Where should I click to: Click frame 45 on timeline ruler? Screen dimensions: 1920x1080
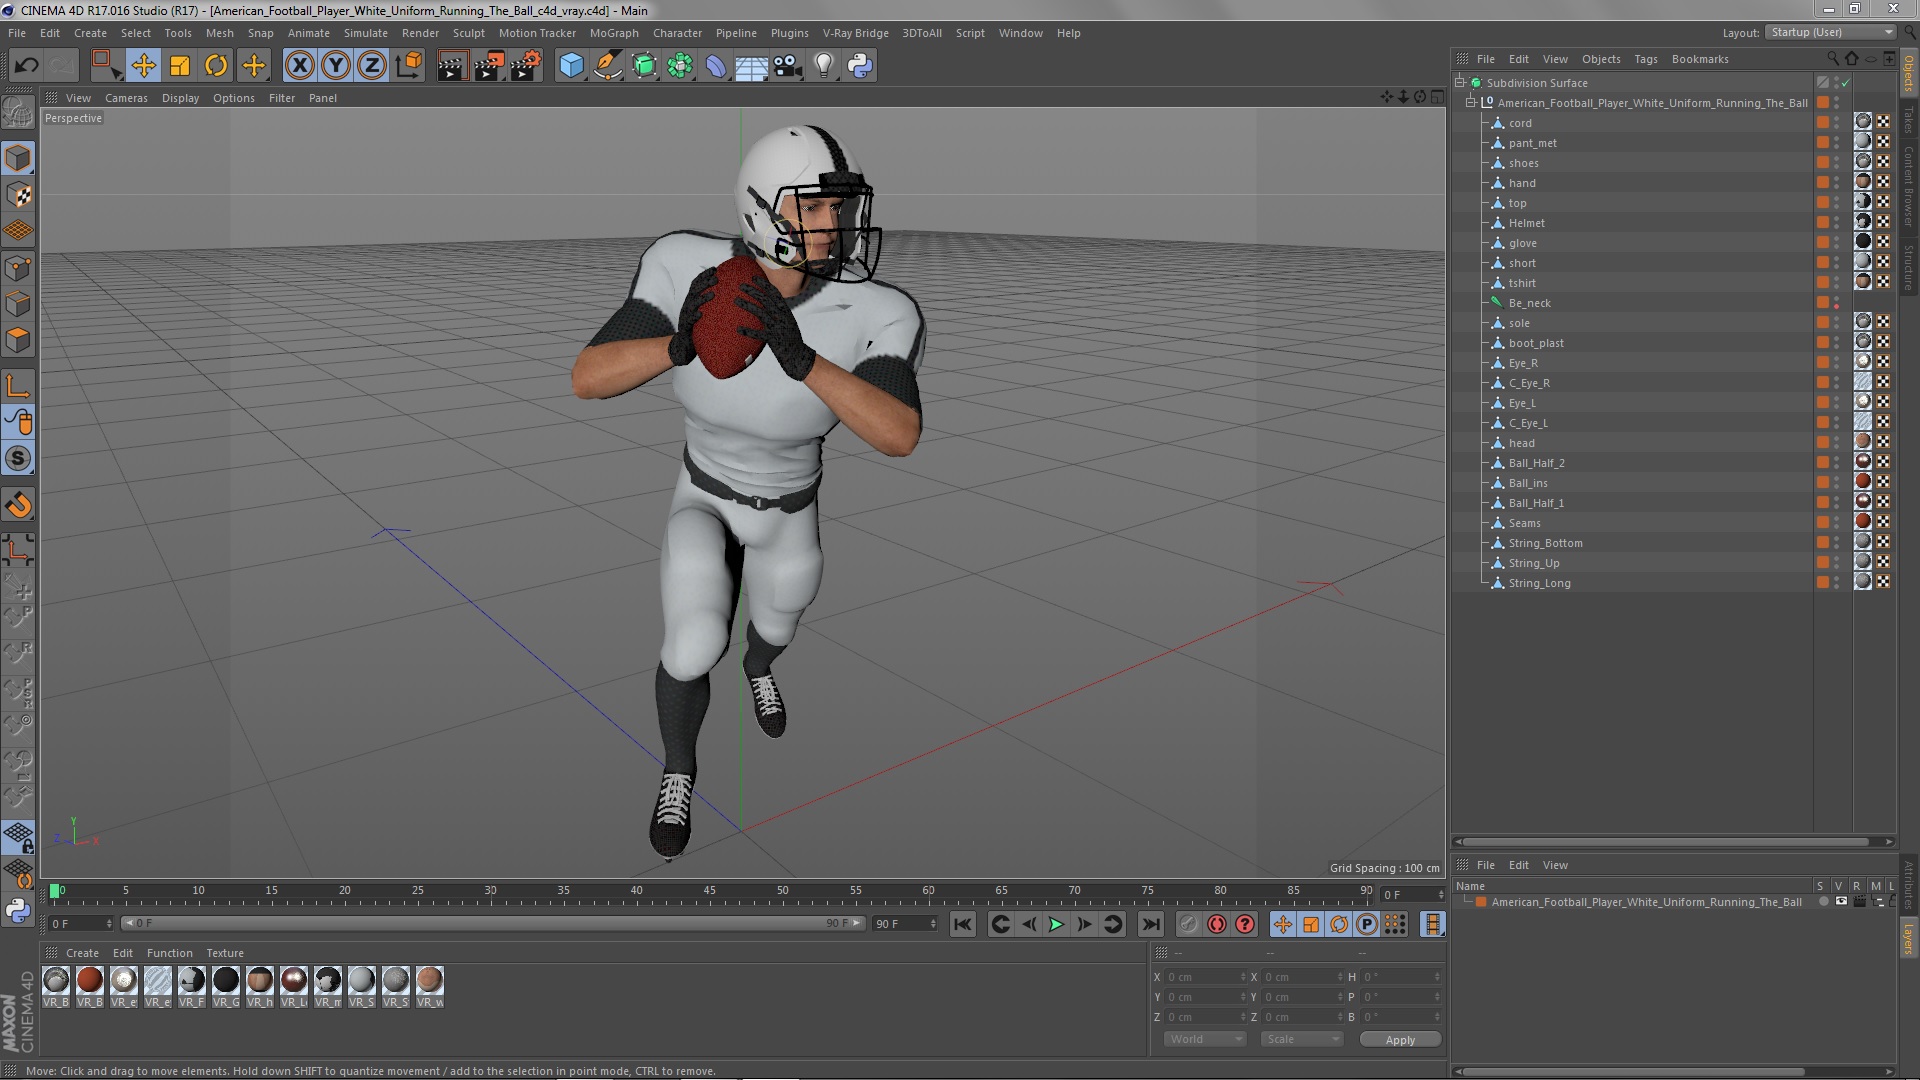709,892
